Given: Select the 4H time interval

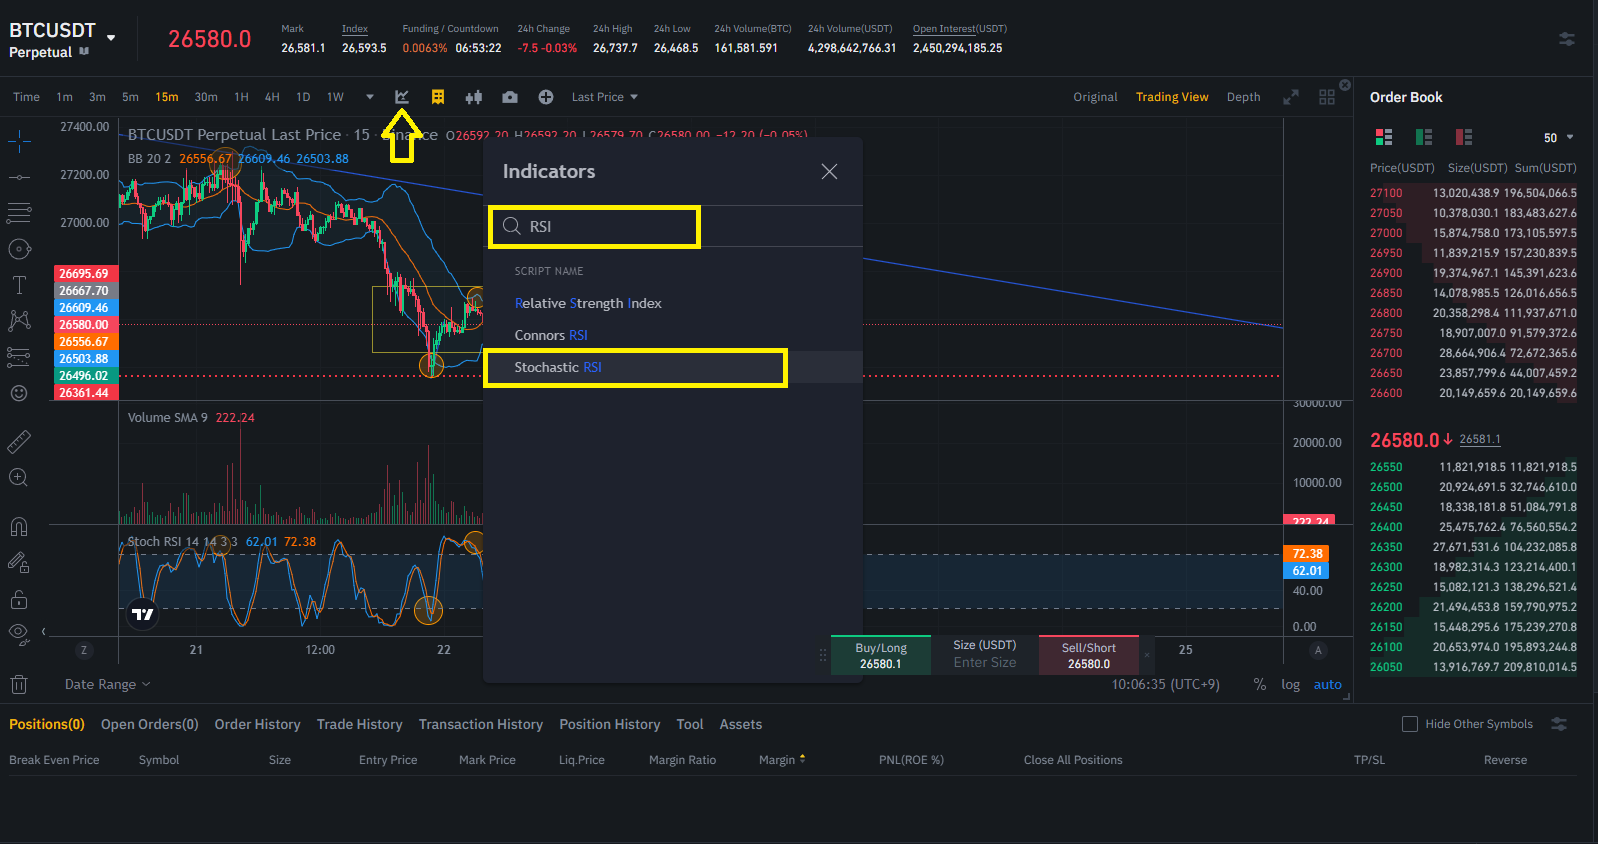Looking at the screenshot, I should click(x=272, y=97).
